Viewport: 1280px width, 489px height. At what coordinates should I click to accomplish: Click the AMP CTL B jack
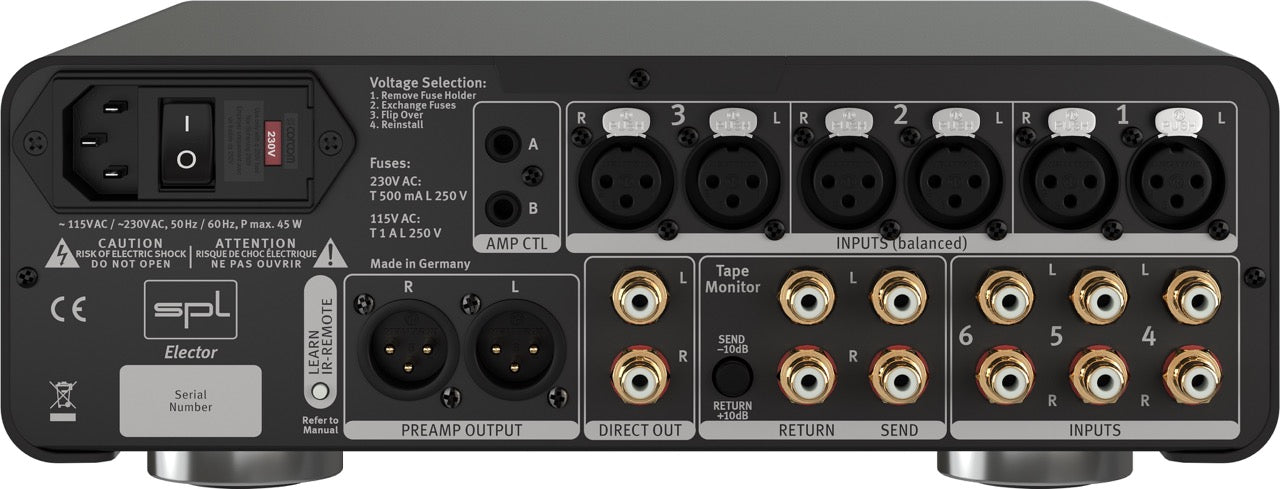click(x=501, y=208)
